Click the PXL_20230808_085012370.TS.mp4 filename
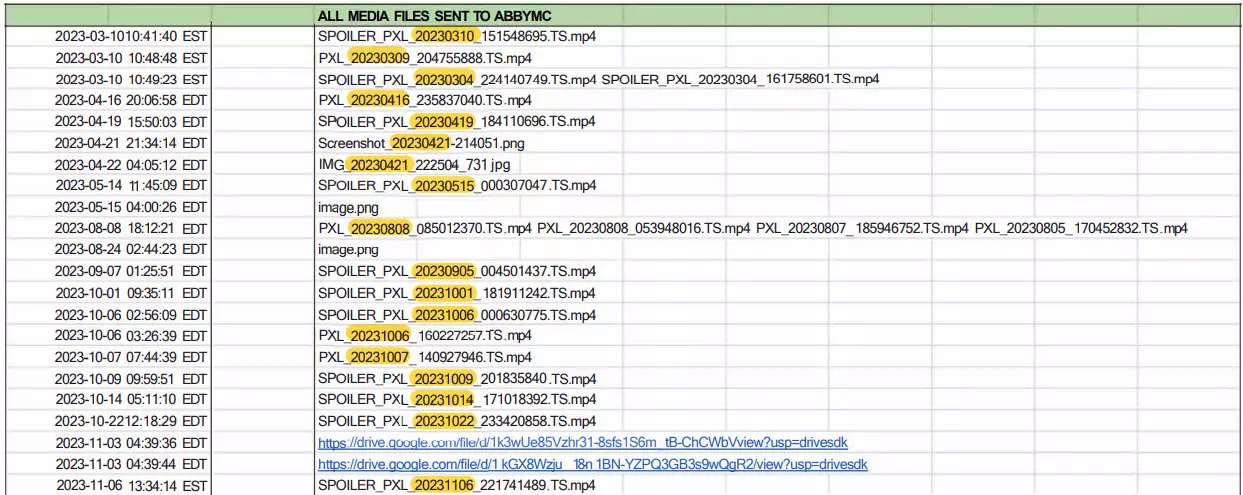The image size is (1243, 495). [x=425, y=228]
